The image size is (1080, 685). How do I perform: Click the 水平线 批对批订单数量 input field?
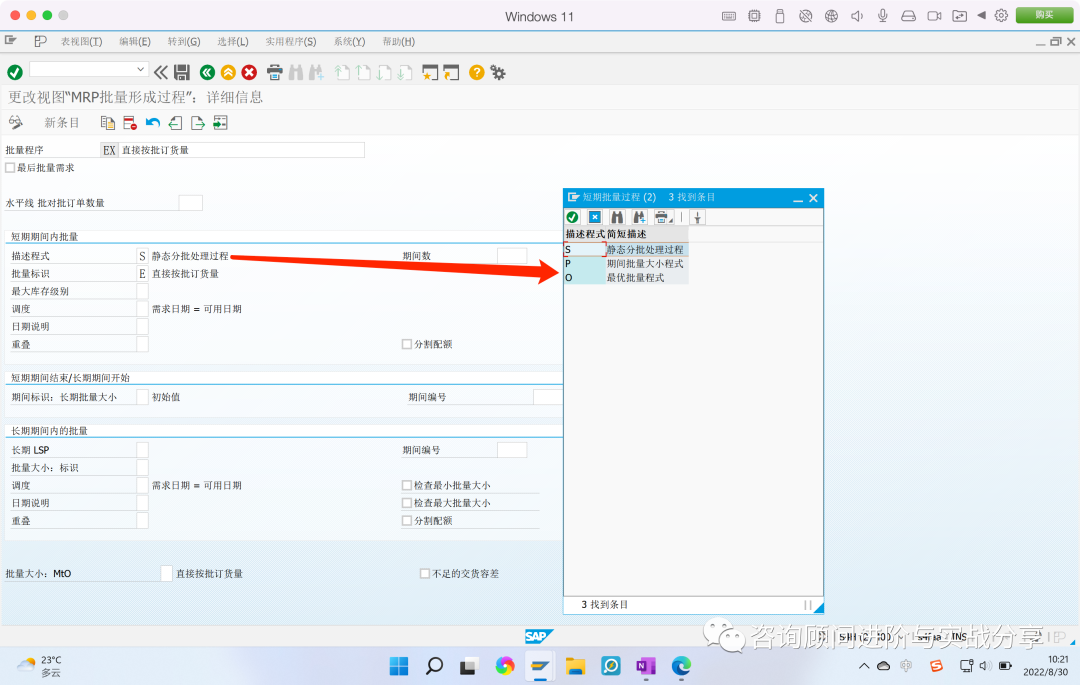coord(190,202)
